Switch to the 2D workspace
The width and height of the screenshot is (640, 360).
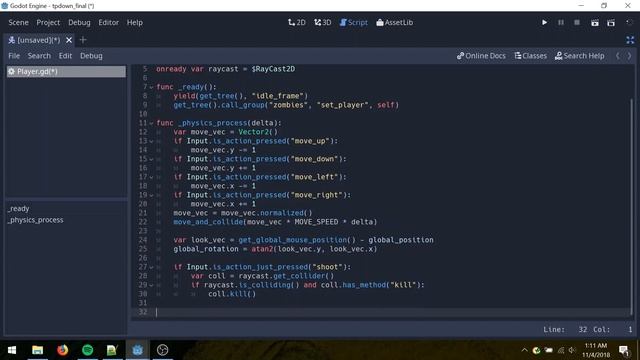pos(297,22)
